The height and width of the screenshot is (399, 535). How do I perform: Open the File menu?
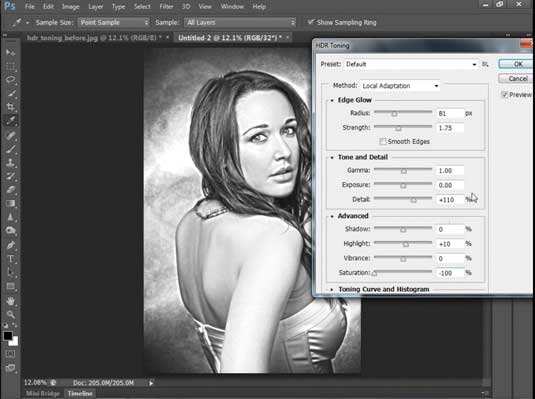[x=30, y=6]
